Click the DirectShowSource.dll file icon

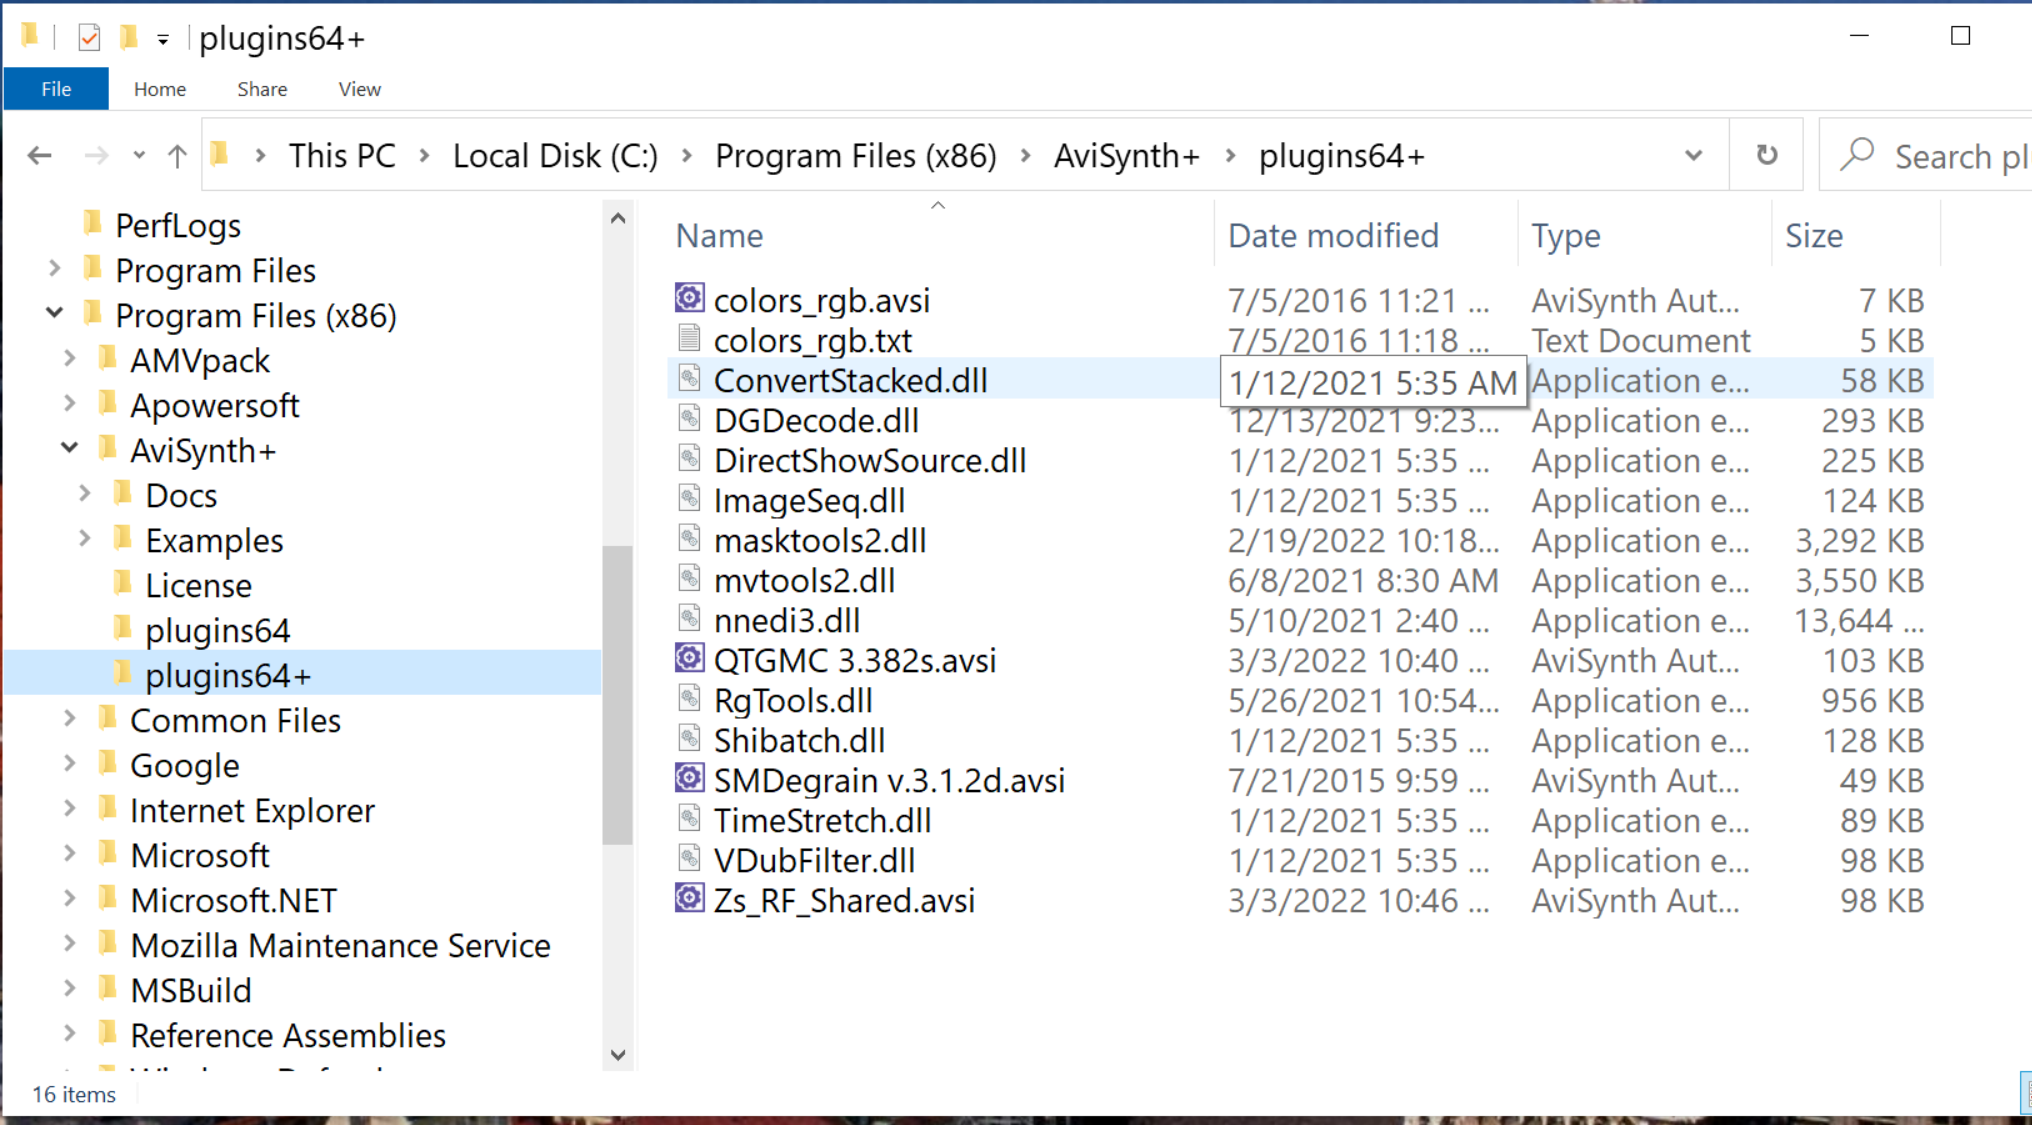[x=689, y=458]
